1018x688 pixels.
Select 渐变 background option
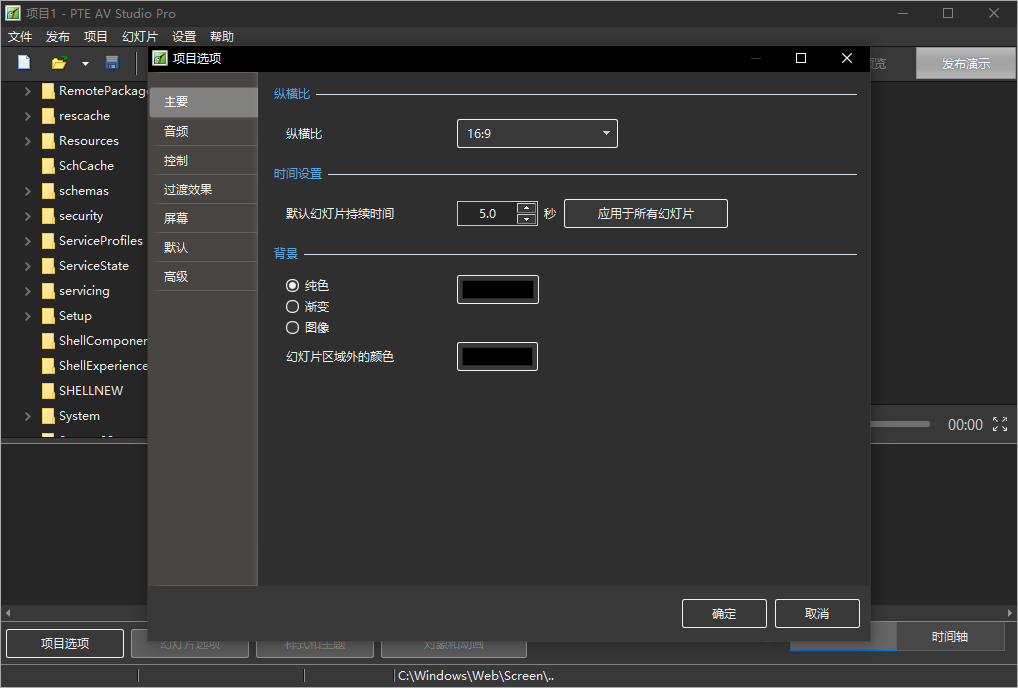pyautogui.click(x=291, y=306)
